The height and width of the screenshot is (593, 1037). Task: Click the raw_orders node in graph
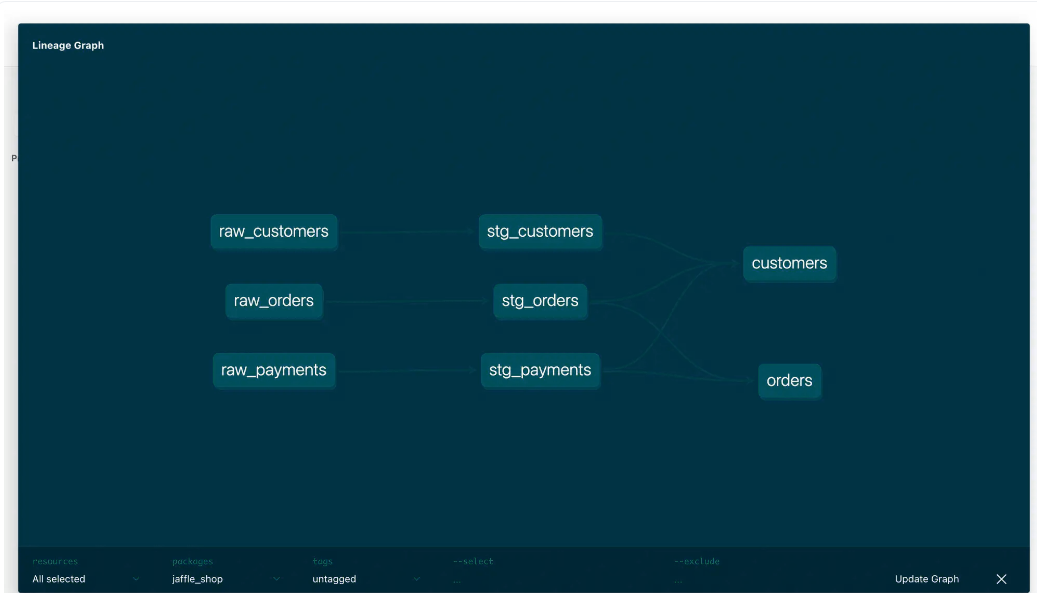click(x=273, y=301)
